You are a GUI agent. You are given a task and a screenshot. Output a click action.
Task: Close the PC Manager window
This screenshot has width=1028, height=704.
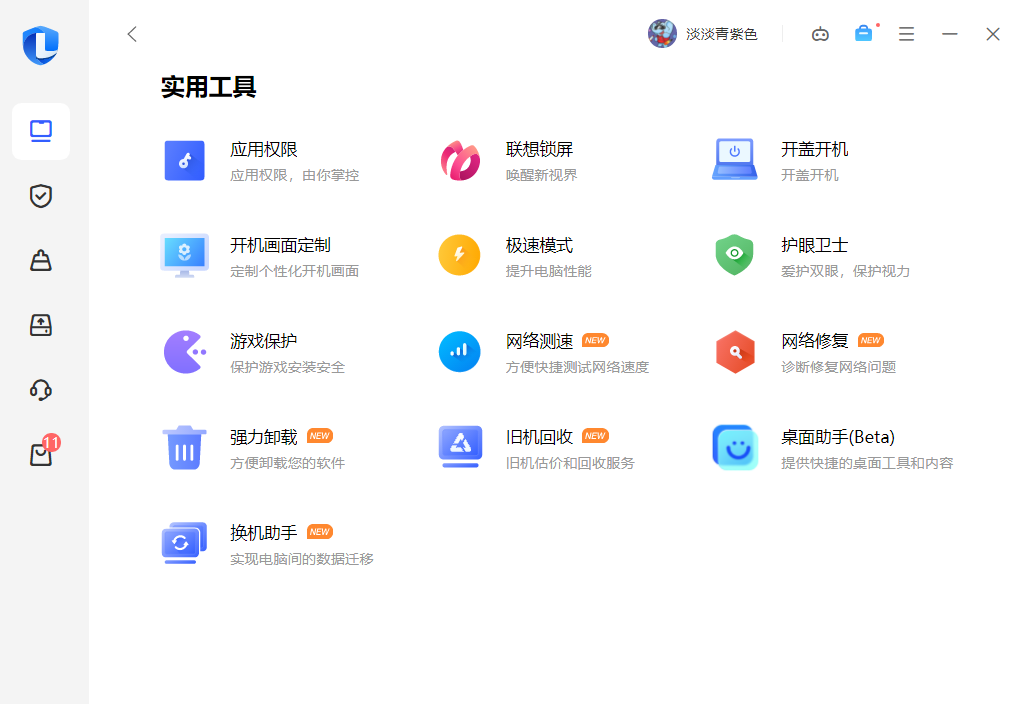993,34
